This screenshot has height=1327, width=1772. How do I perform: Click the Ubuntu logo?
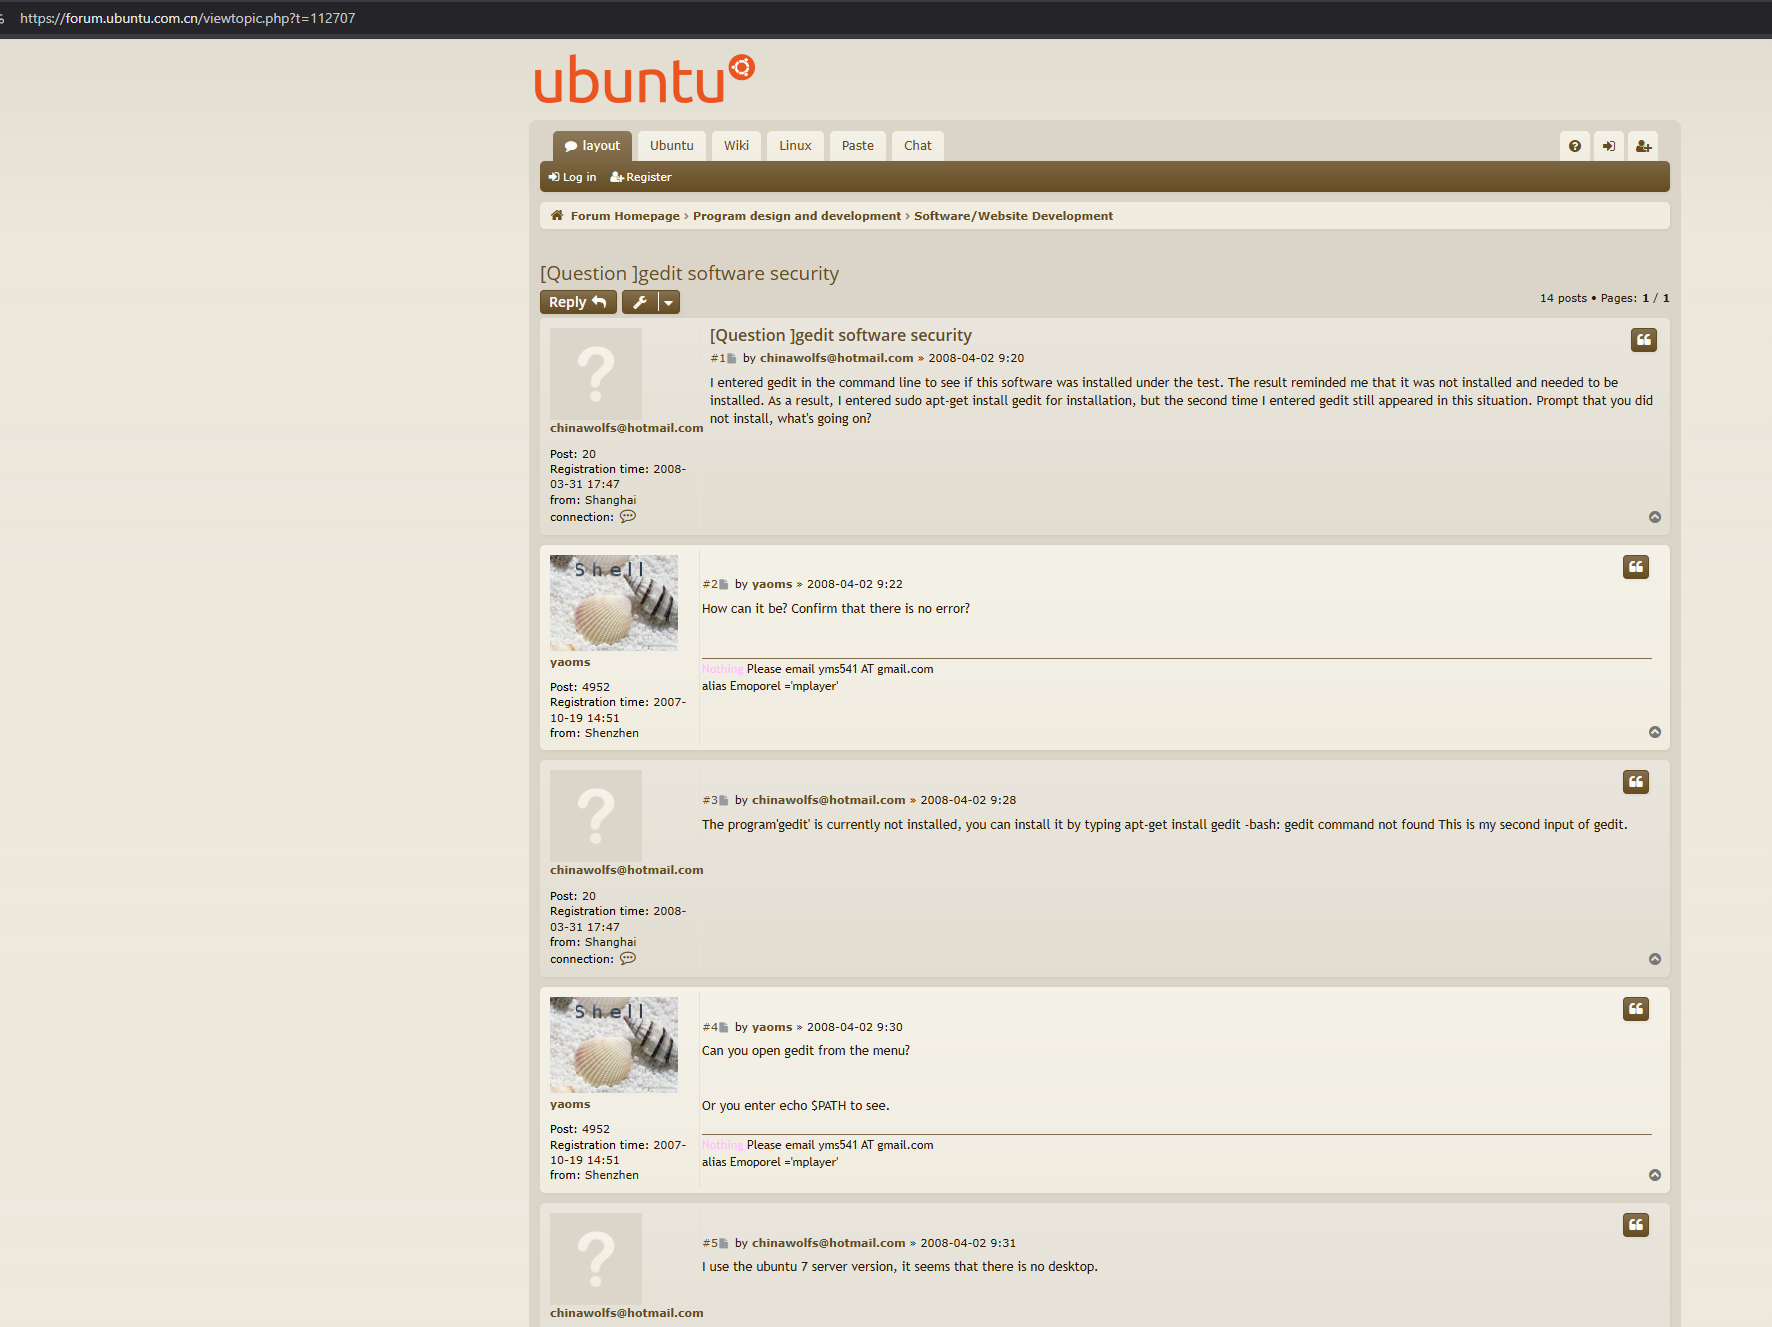pyautogui.click(x=644, y=80)
